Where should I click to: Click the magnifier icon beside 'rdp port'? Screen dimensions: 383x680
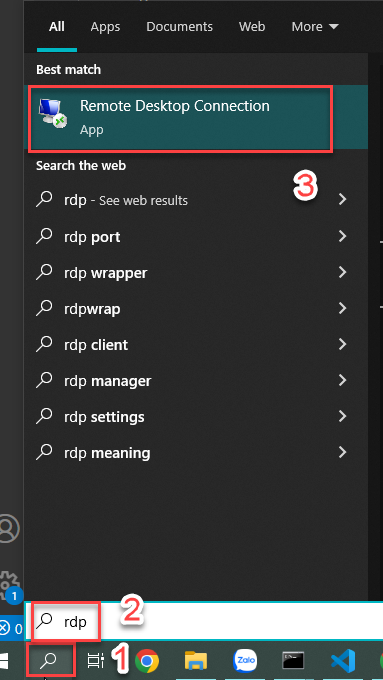pyautogui.click(x=45, y=235)
